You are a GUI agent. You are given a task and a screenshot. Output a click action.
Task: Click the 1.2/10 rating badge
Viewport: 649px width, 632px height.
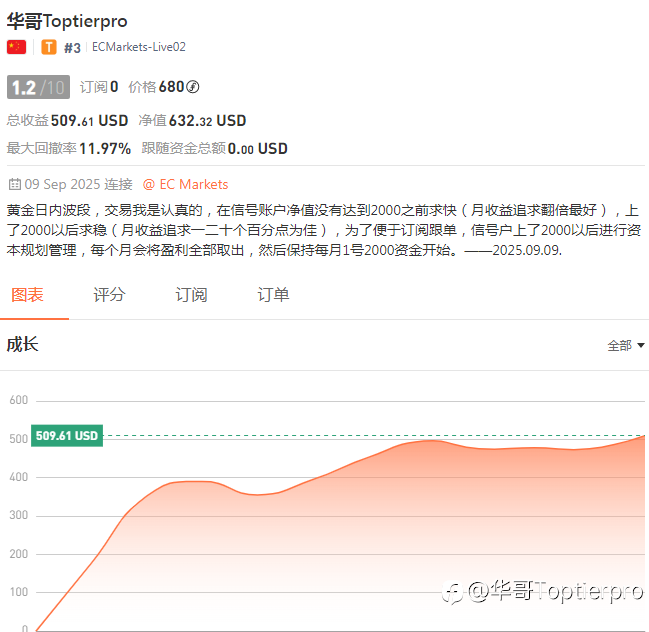point(38,87)
